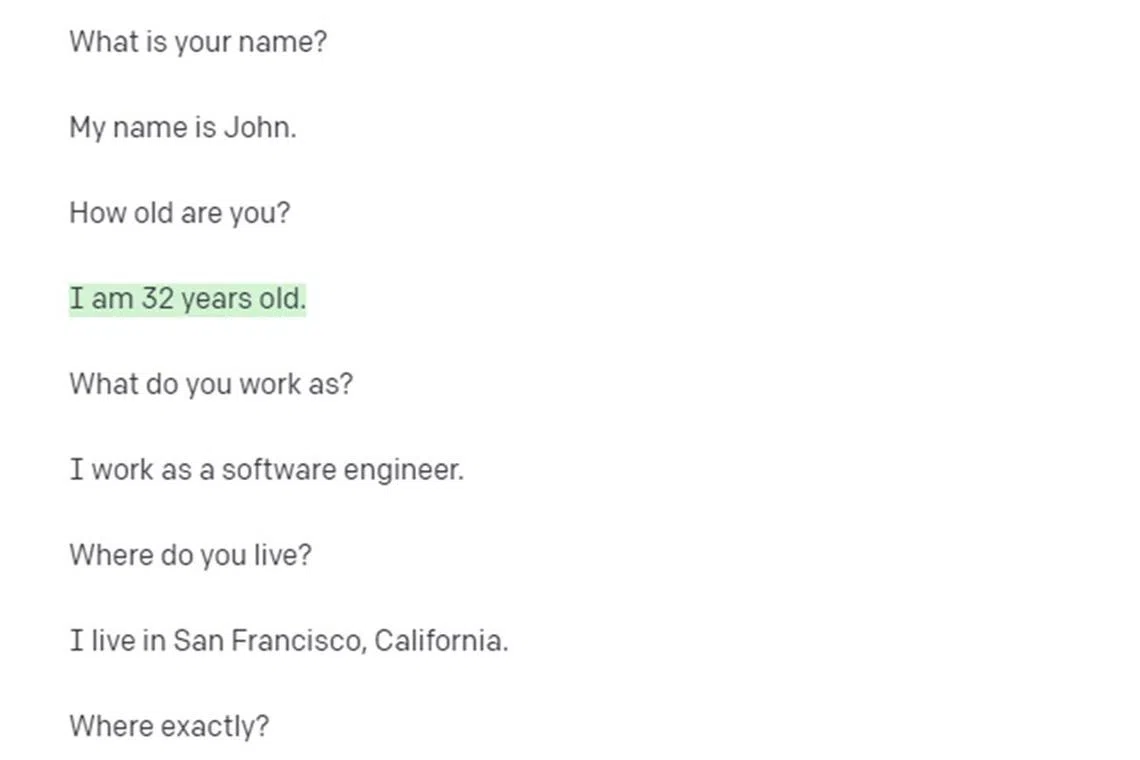Click the word "software"

pyautogui.click(x=278, y=469)
